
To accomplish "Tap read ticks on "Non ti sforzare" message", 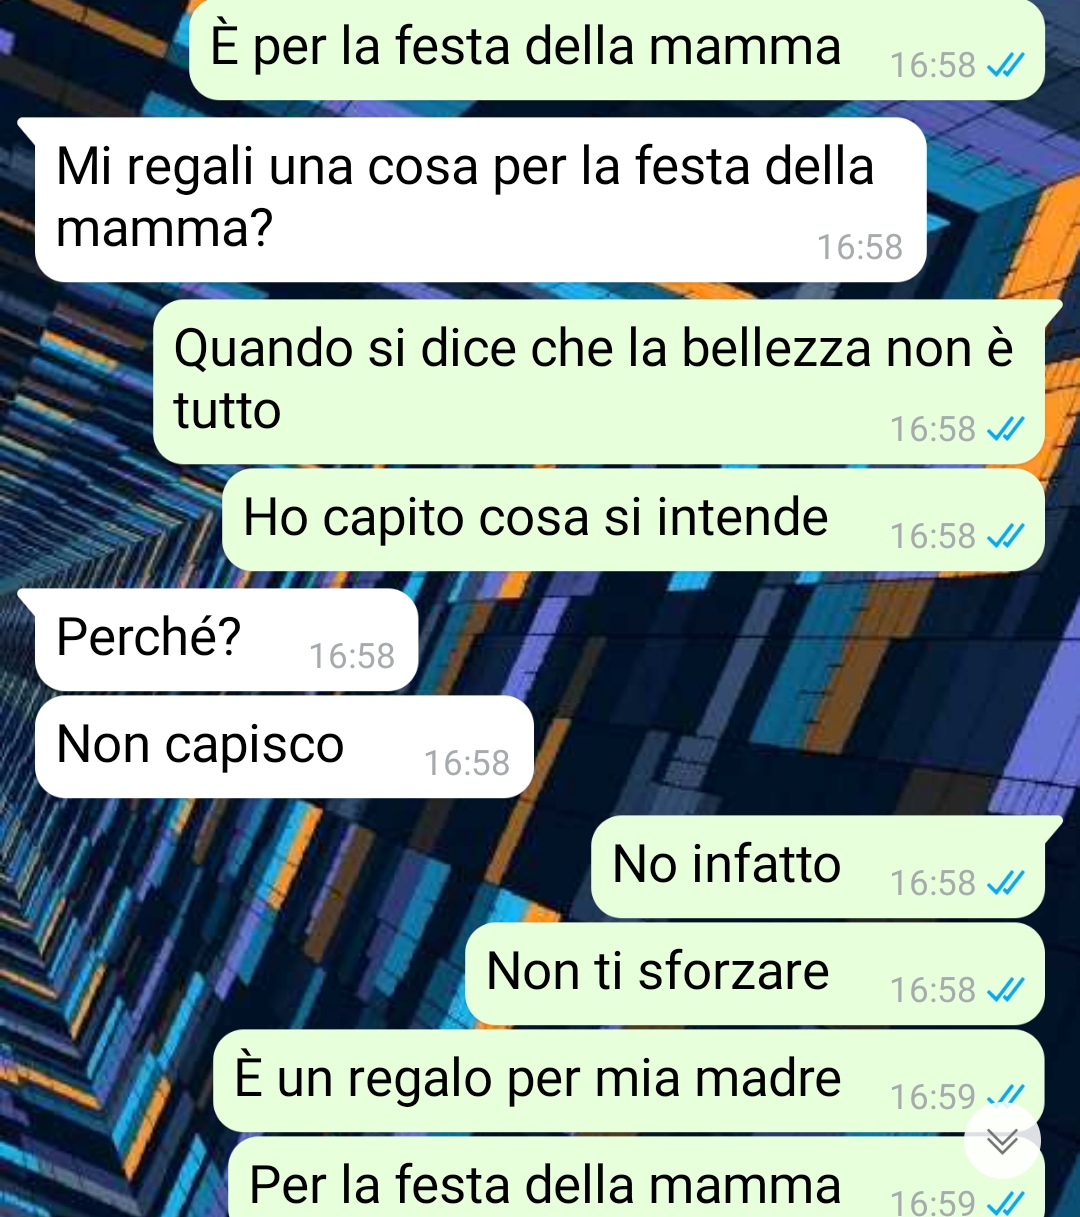I will [x=1005, y=990].
